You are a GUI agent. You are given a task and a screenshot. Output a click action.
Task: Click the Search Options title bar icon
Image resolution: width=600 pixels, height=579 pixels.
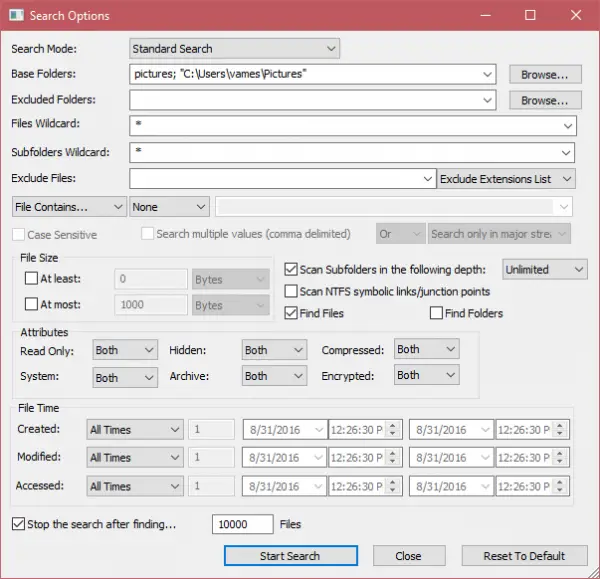(x=15, y=15)
